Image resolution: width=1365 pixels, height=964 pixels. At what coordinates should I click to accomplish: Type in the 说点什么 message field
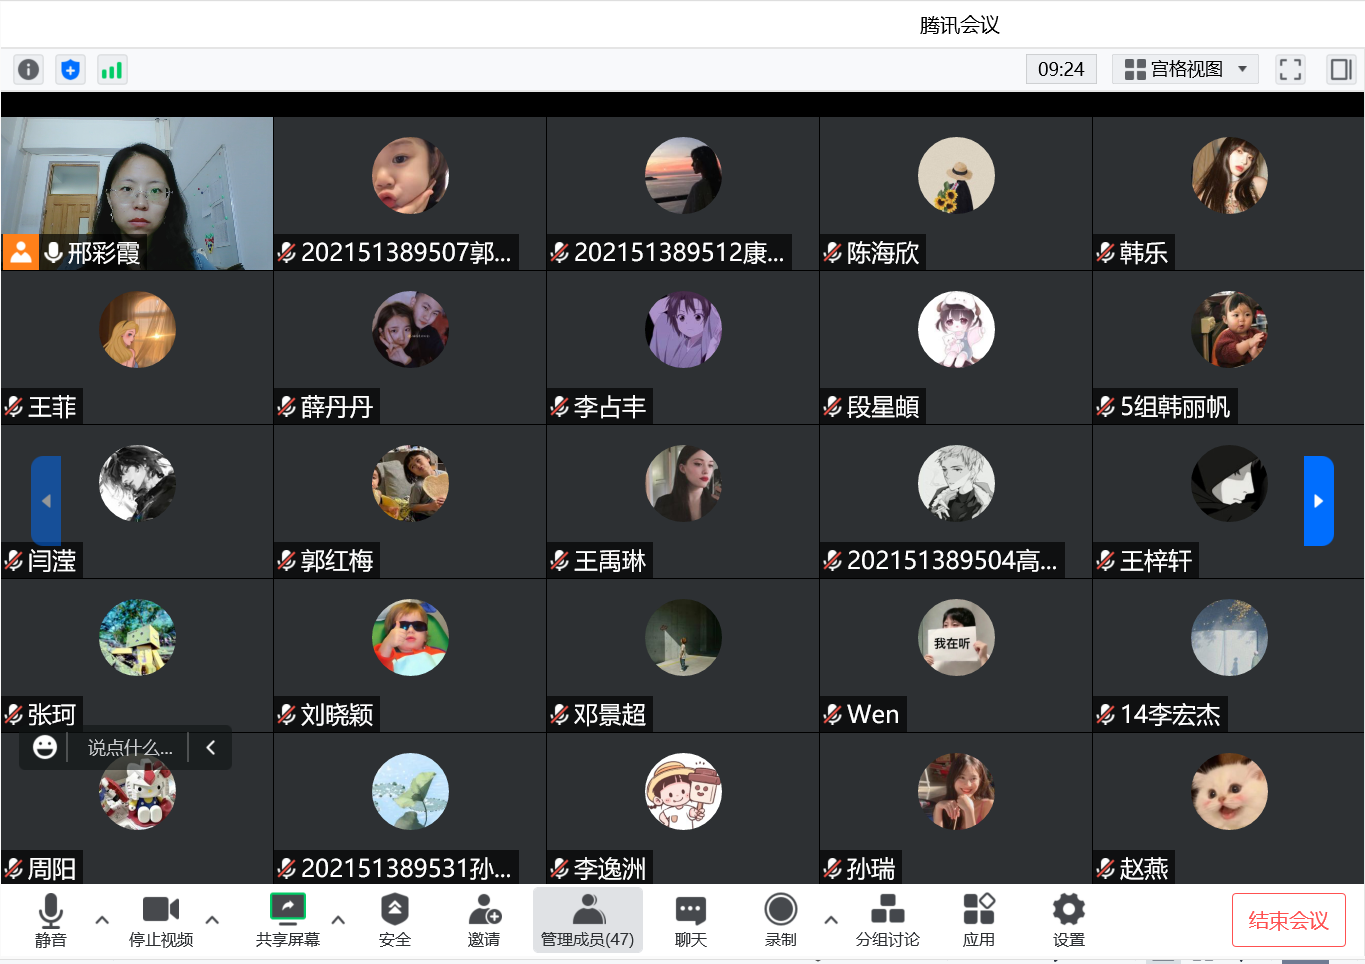coord(129,748)
